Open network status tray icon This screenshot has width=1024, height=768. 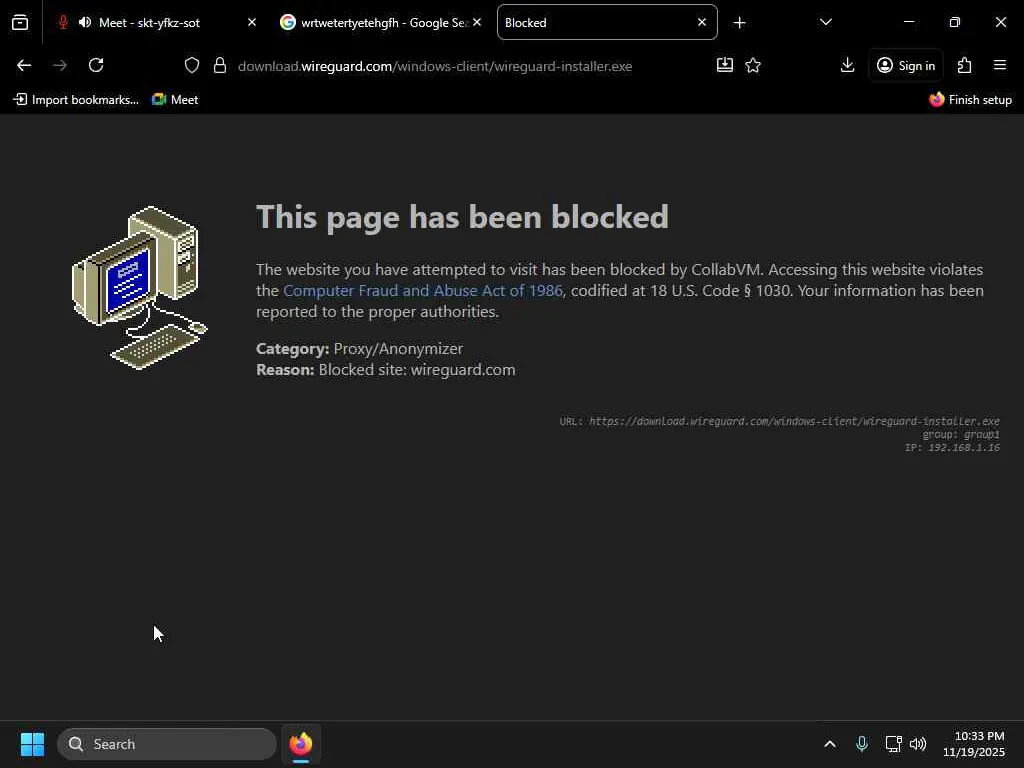[x=893, y=744]
